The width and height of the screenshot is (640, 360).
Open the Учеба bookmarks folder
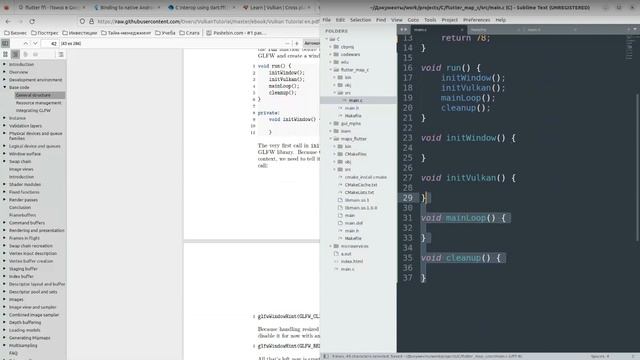coord(165,33)
